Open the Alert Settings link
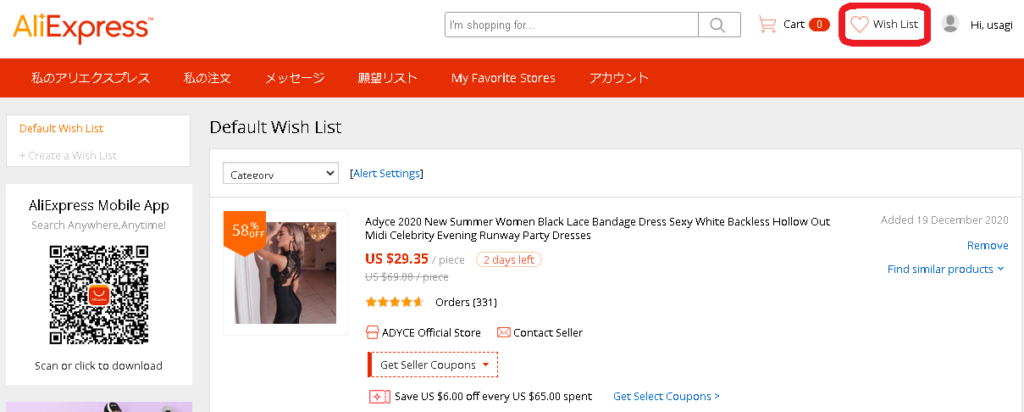The image size is (1024, 412). (x=387, y=174)
